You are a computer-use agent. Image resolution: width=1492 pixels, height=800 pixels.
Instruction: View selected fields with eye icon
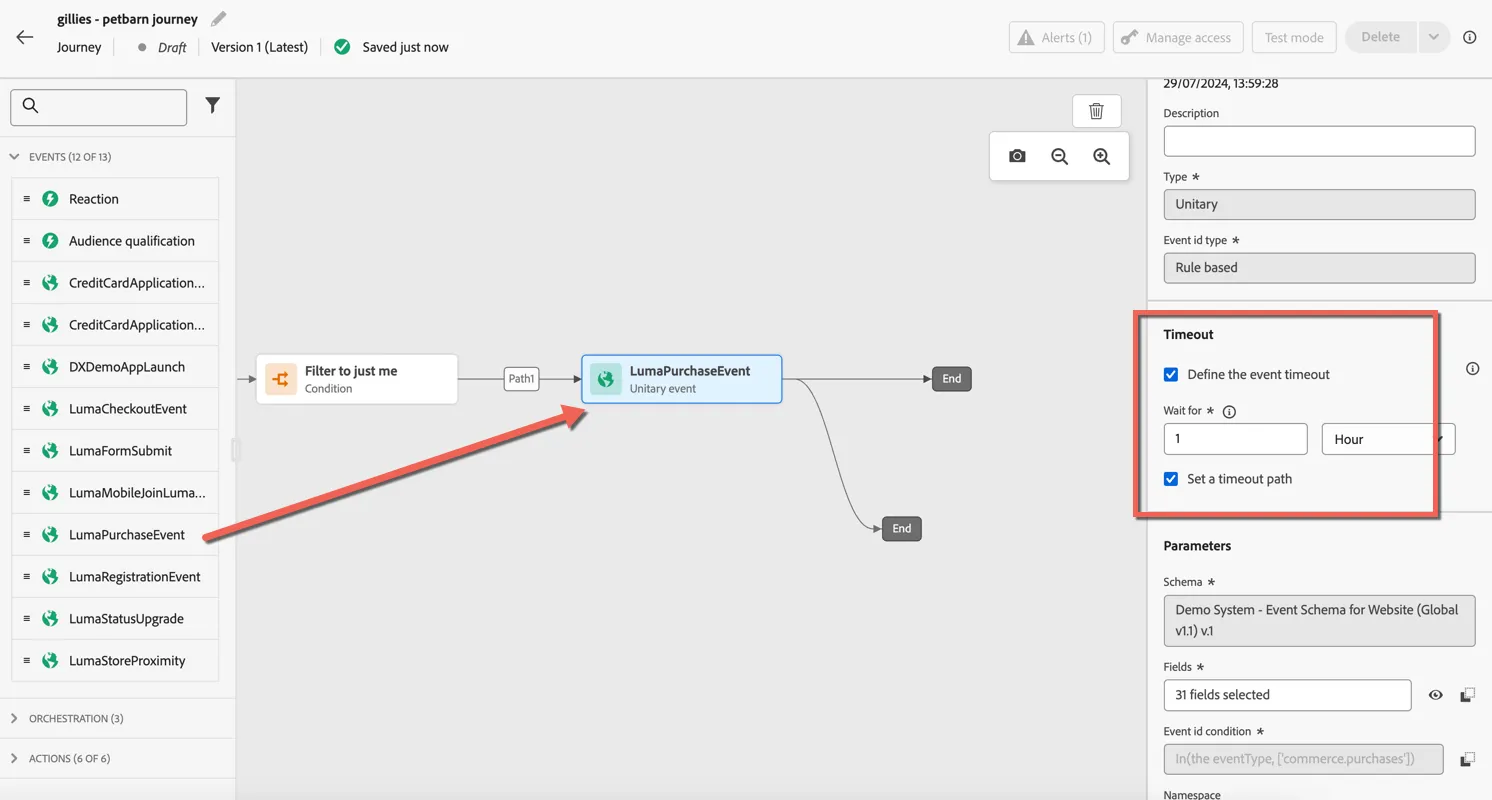pyautogui.click(x=1435, y=695)
